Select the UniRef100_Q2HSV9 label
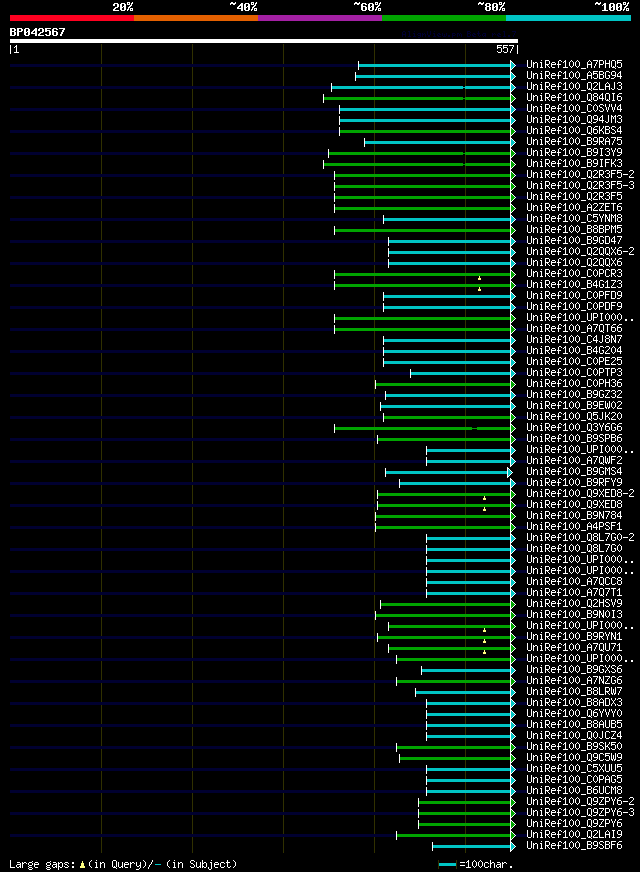Screen dimensions: 640x872 tap(574, 604)
